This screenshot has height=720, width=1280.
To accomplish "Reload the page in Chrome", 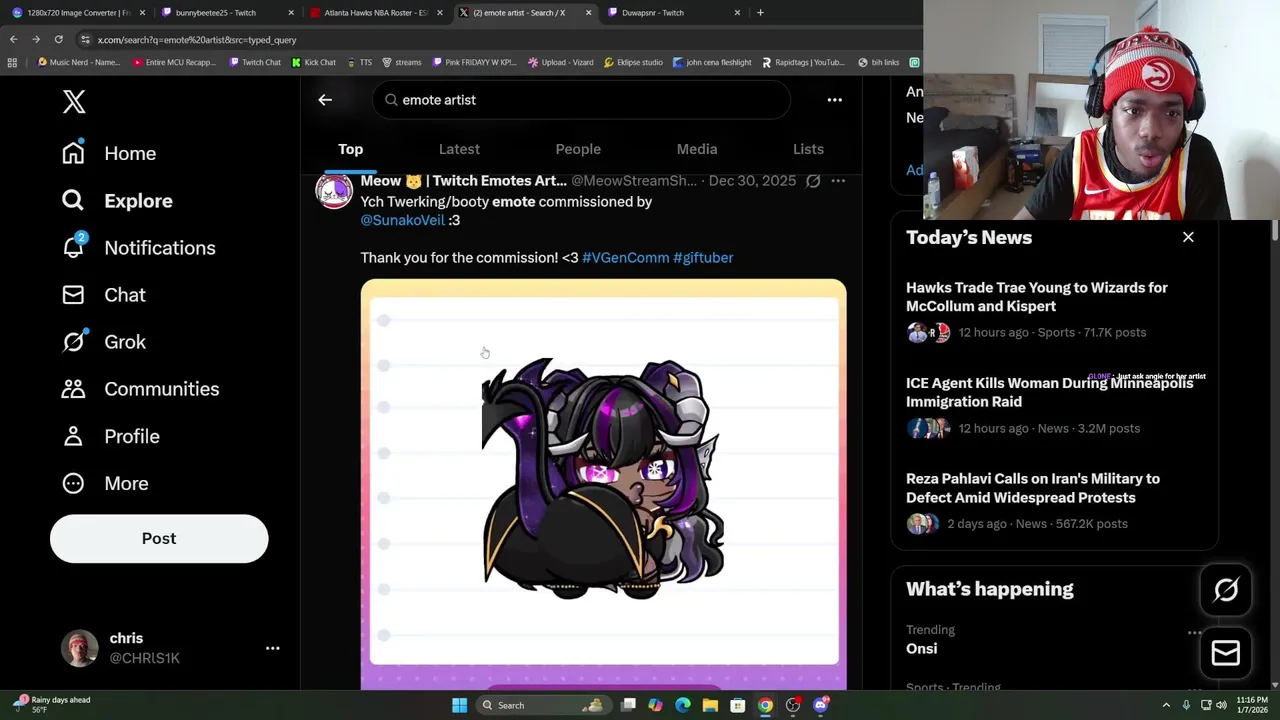I will pos(58,39).
